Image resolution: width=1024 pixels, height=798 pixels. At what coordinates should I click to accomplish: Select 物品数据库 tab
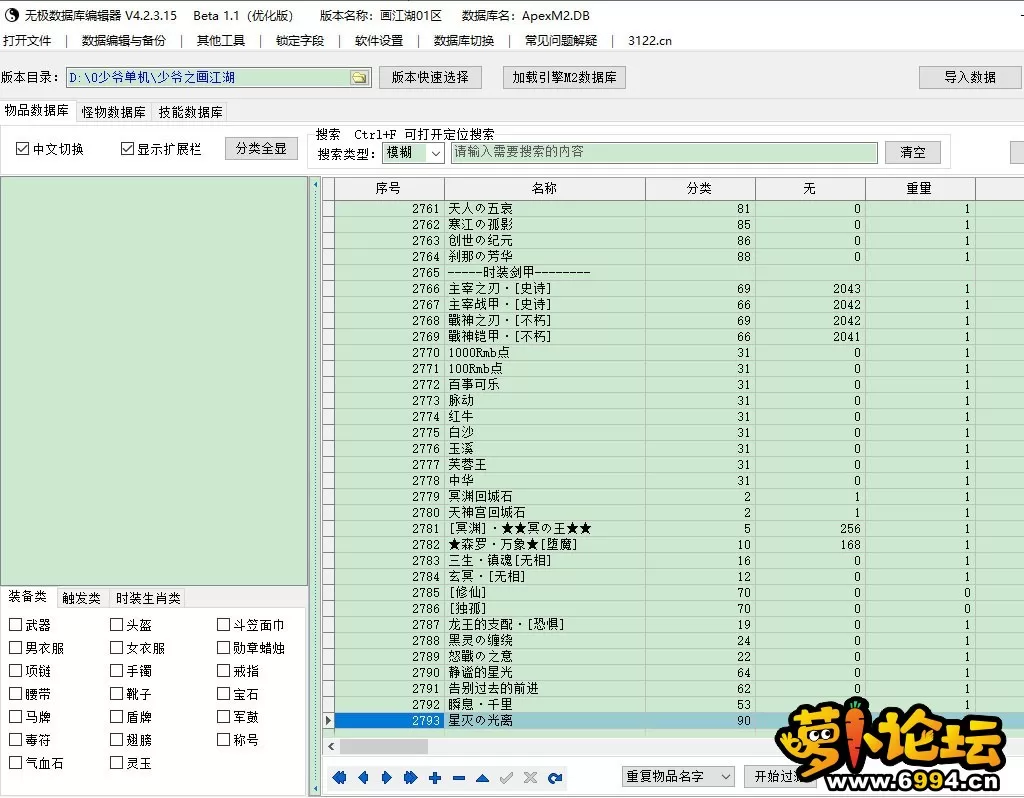[37, 110]
